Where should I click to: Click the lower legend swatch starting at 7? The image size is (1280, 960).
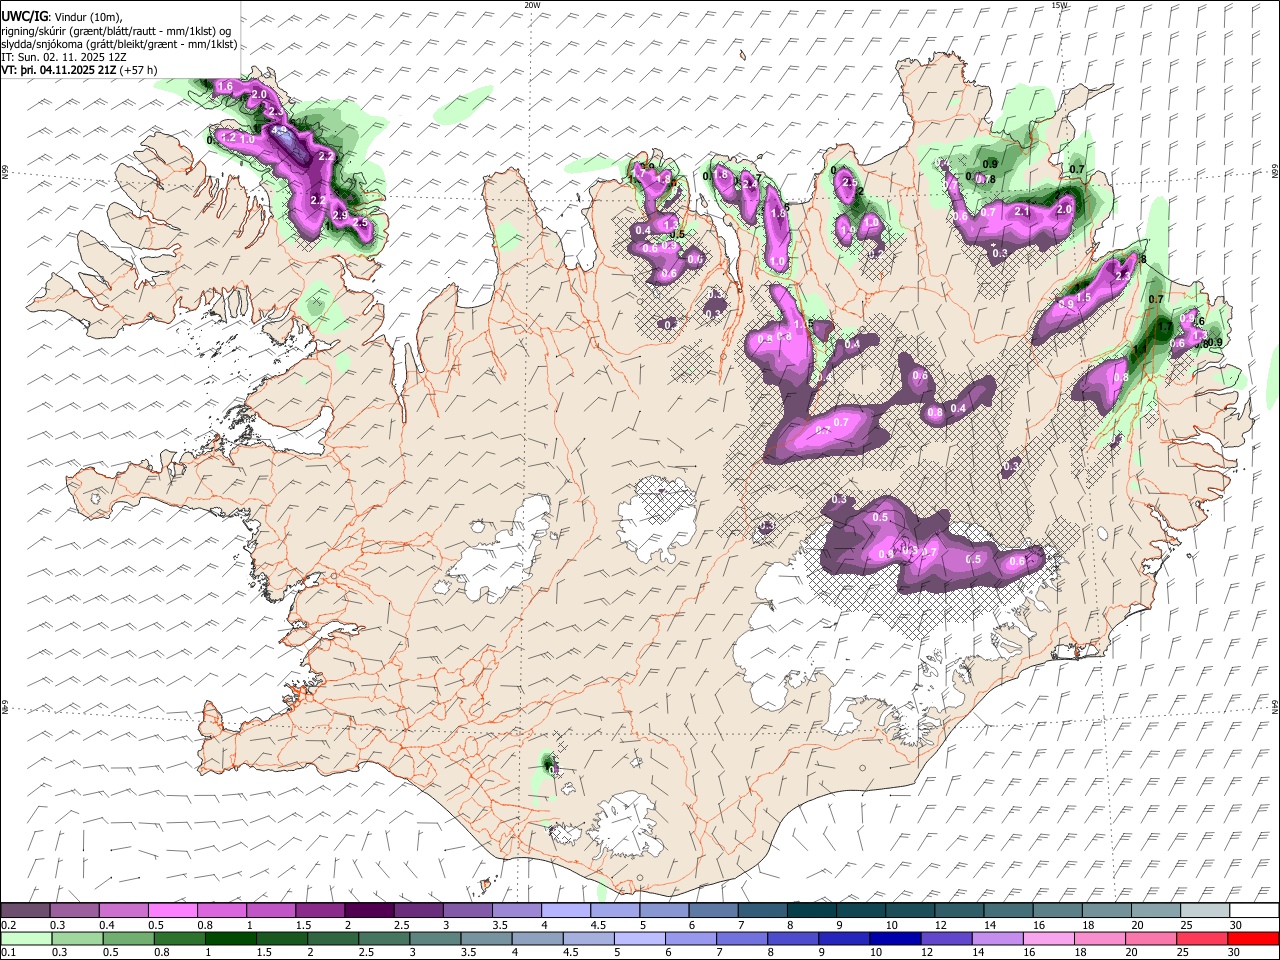point(741,938)
